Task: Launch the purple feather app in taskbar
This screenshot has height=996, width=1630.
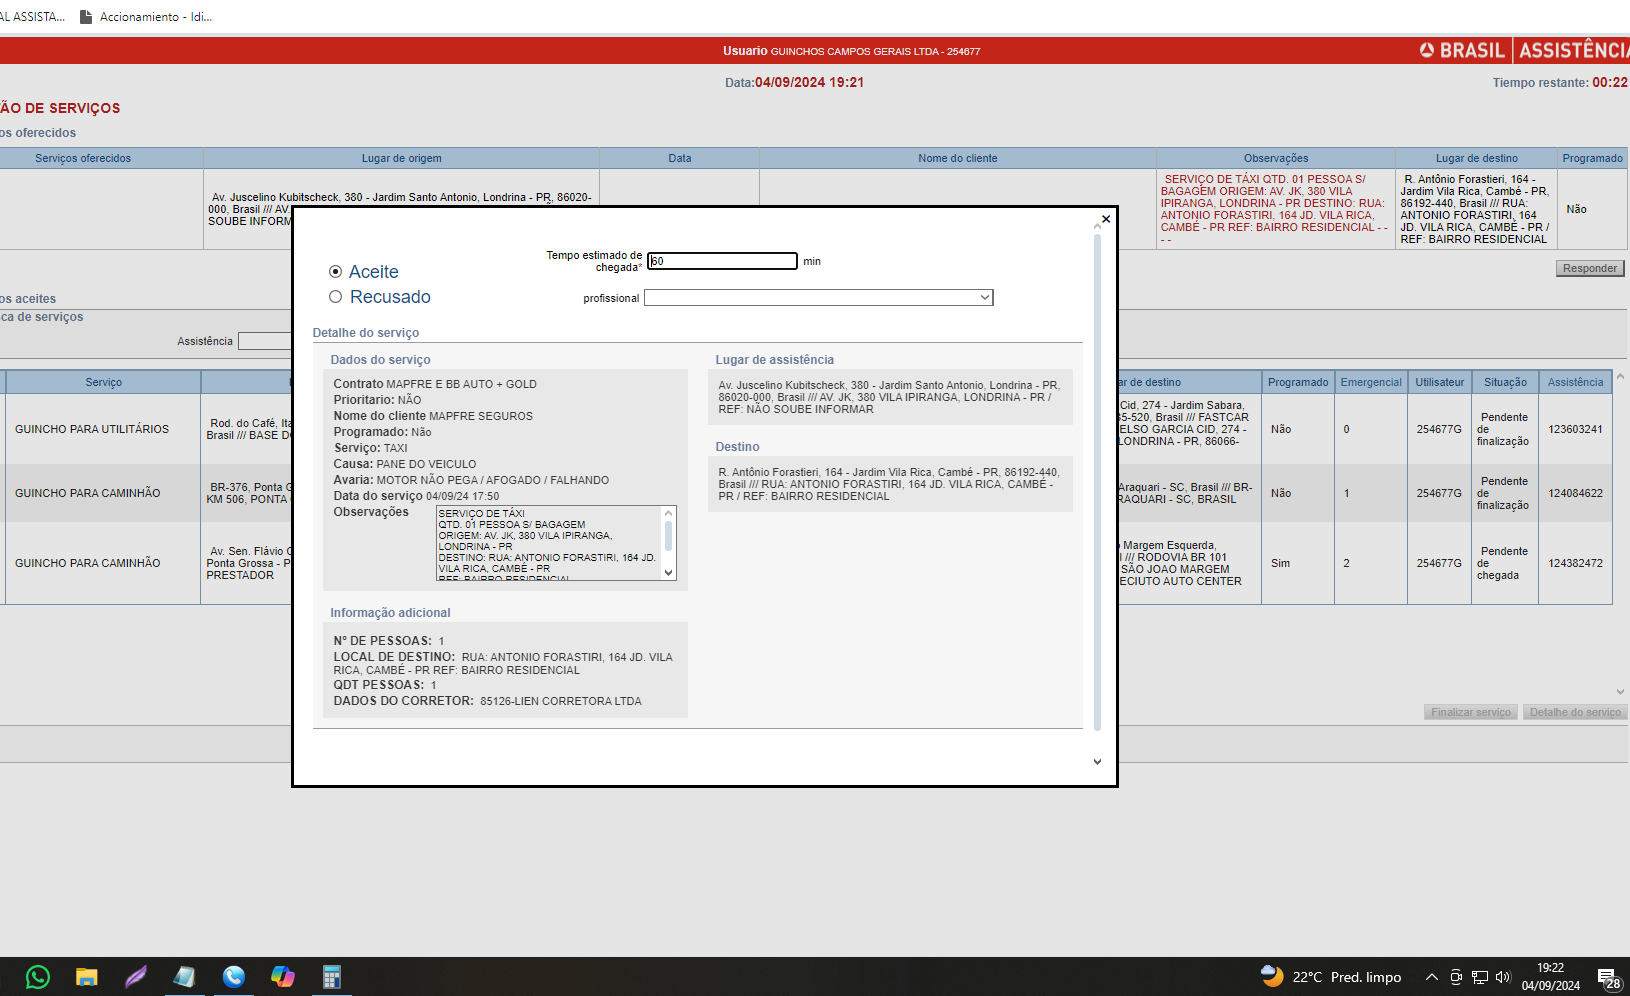Action: 135,977
